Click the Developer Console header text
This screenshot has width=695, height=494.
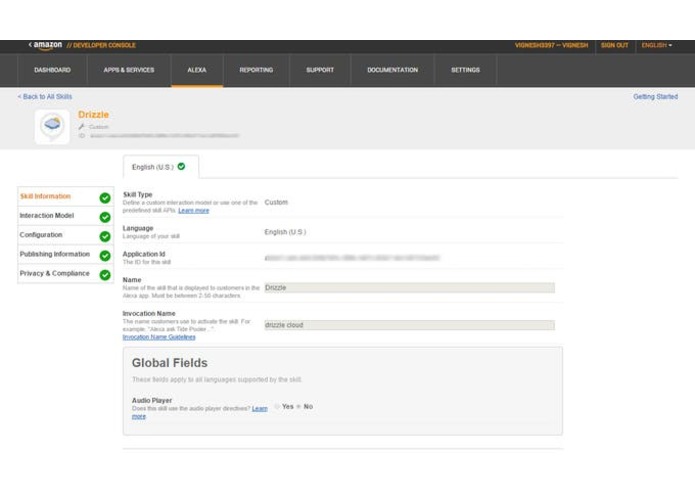(x=102, y=45)
